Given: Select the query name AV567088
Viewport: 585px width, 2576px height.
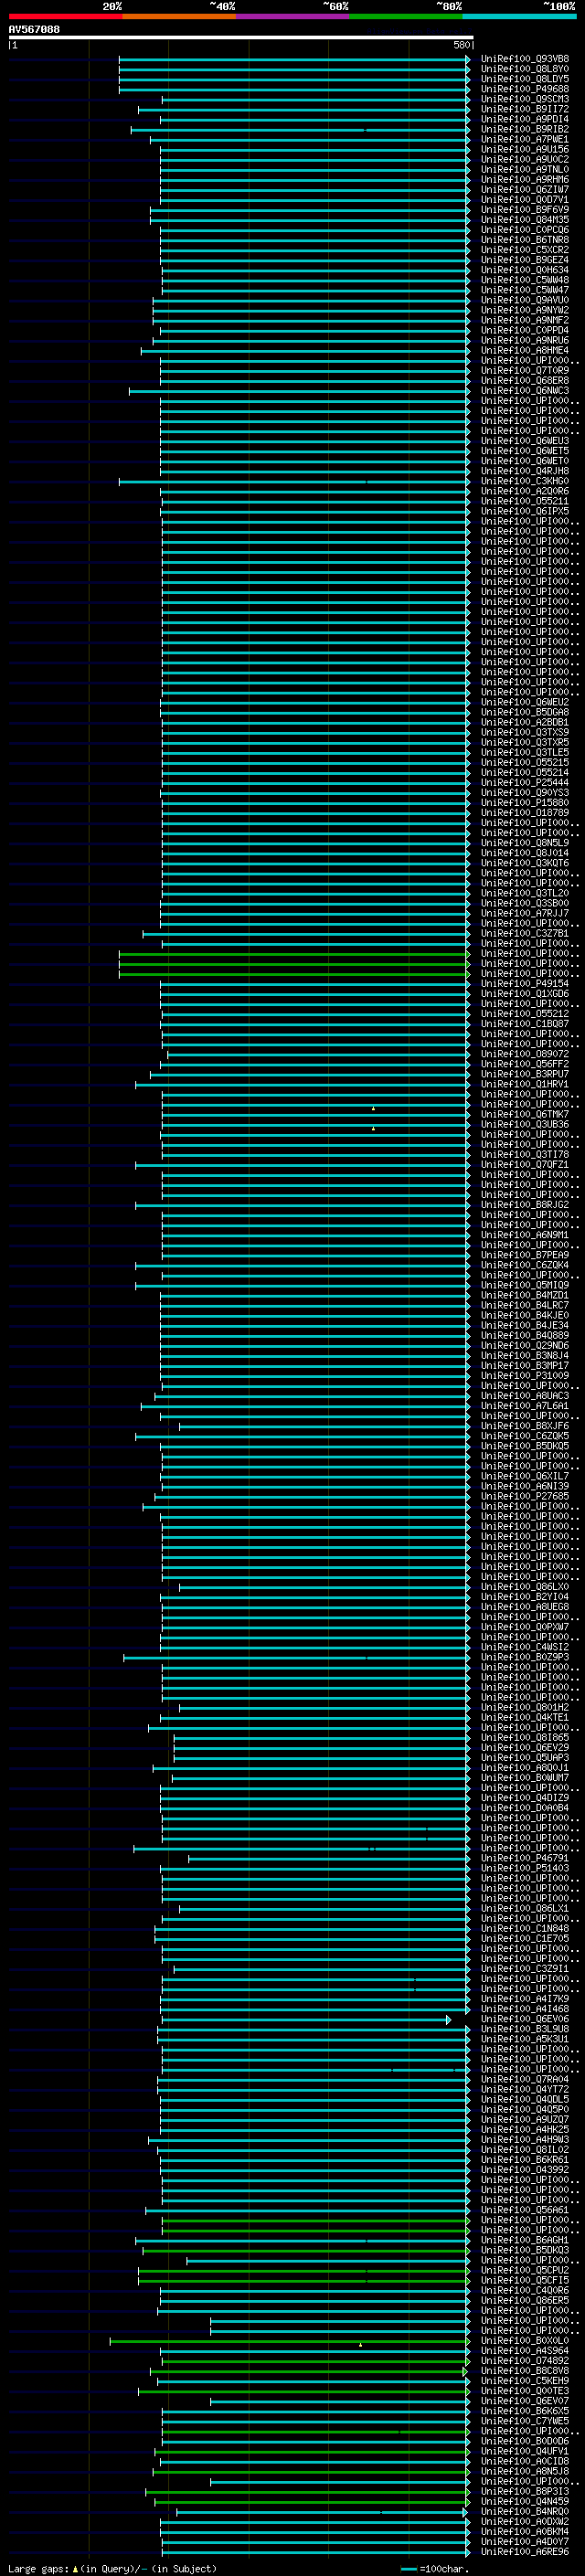Looking at the screenshot, I should click(x=34, y=30).
